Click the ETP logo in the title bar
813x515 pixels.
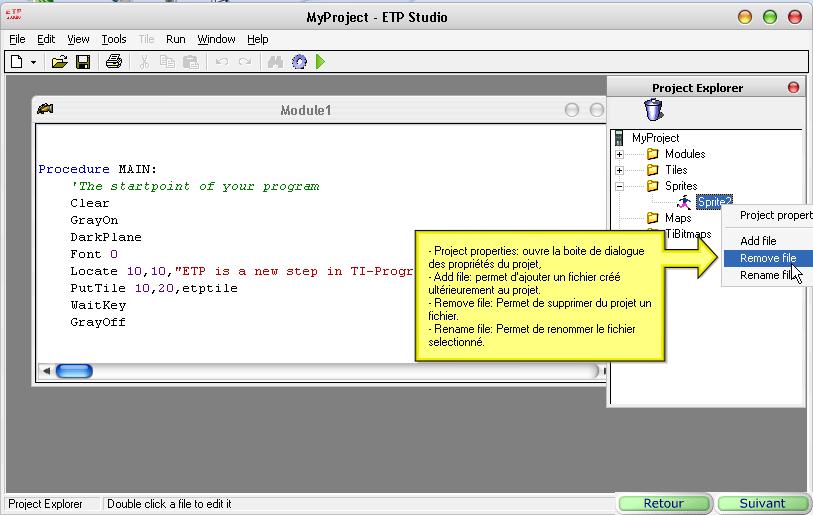tap(14, 14)
